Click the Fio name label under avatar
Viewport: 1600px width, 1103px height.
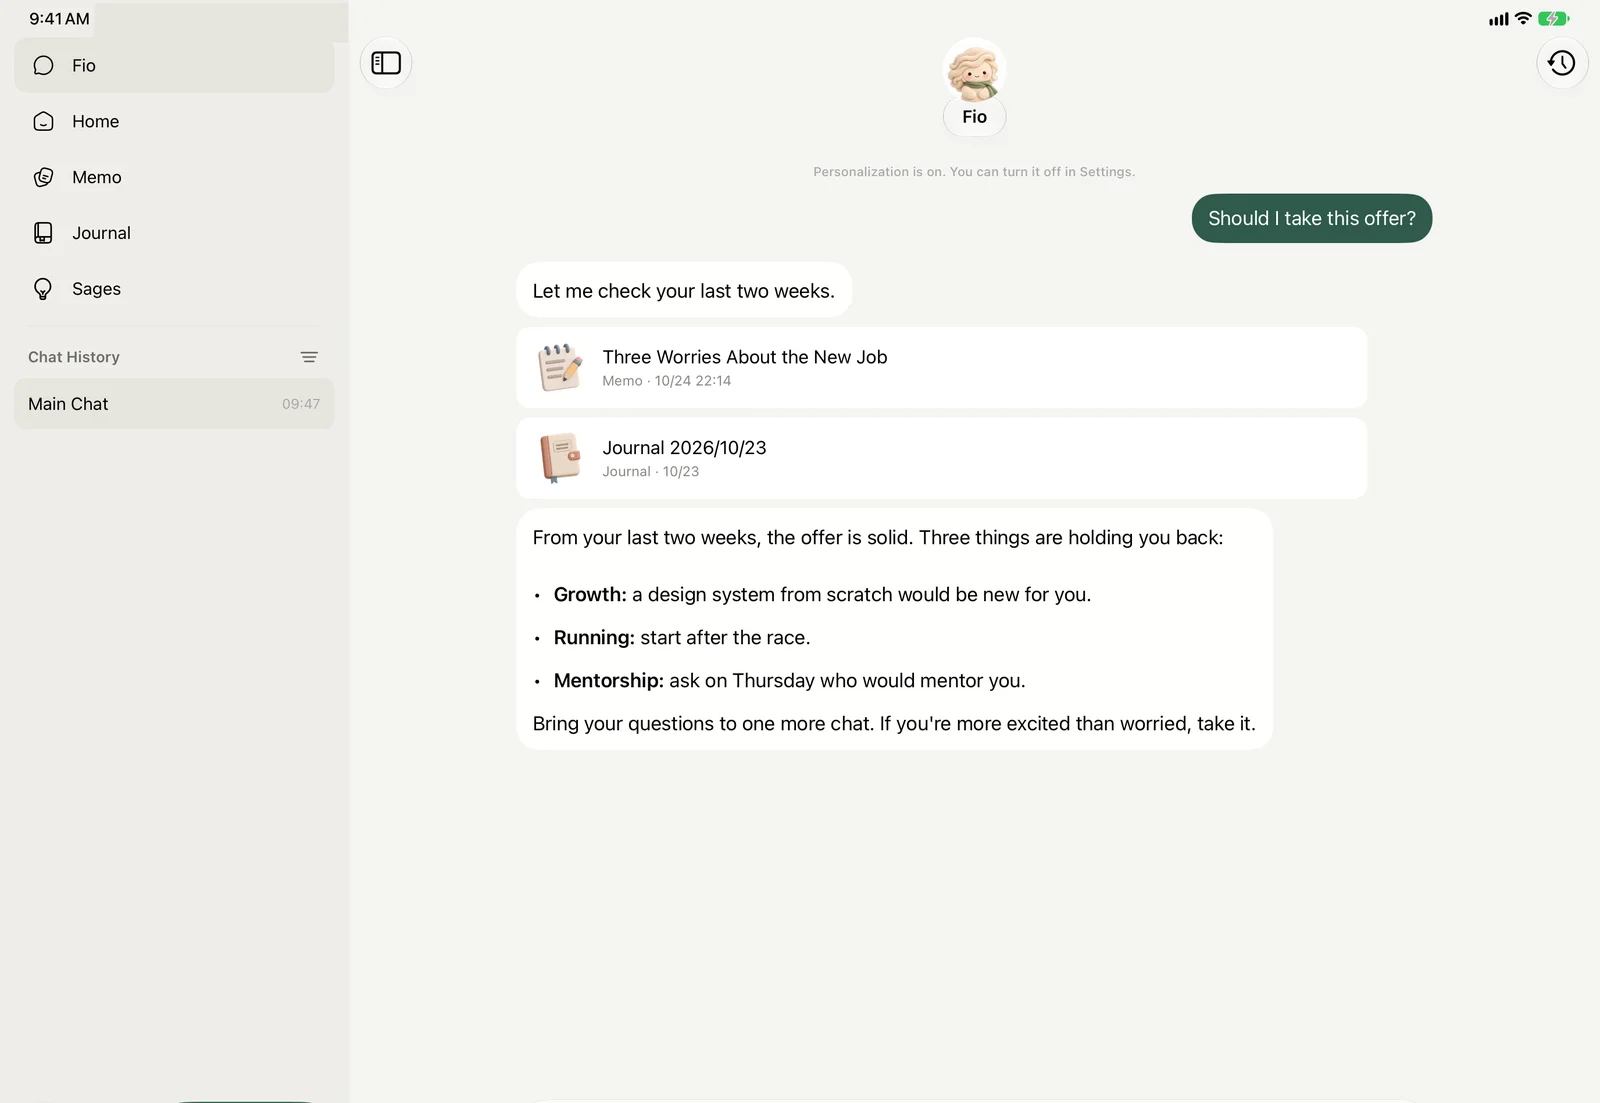[x=974, y=117]
